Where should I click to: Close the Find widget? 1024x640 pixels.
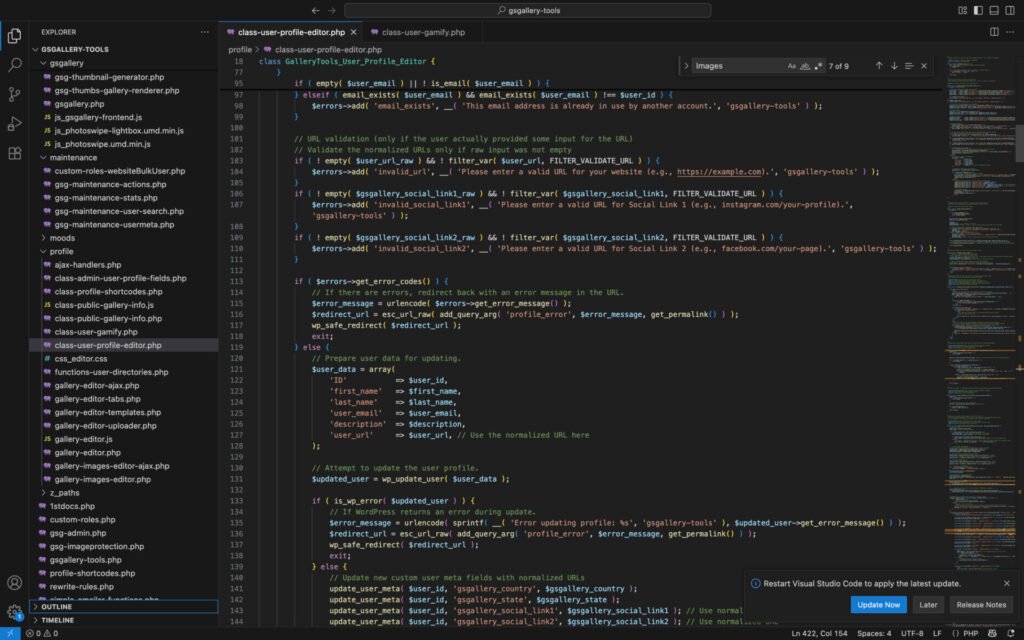pos(922,65)
